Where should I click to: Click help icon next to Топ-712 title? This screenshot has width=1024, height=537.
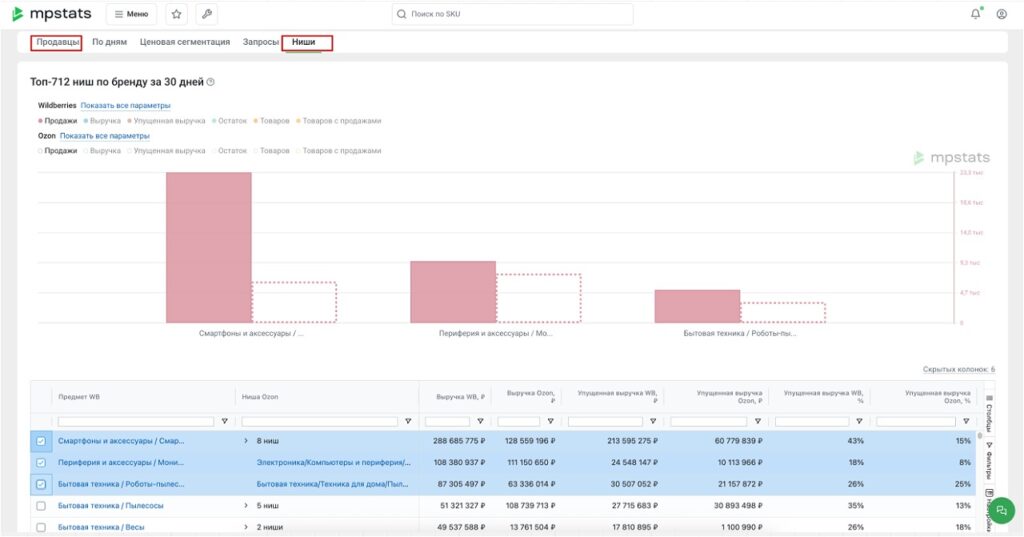(x=211, y=82)
